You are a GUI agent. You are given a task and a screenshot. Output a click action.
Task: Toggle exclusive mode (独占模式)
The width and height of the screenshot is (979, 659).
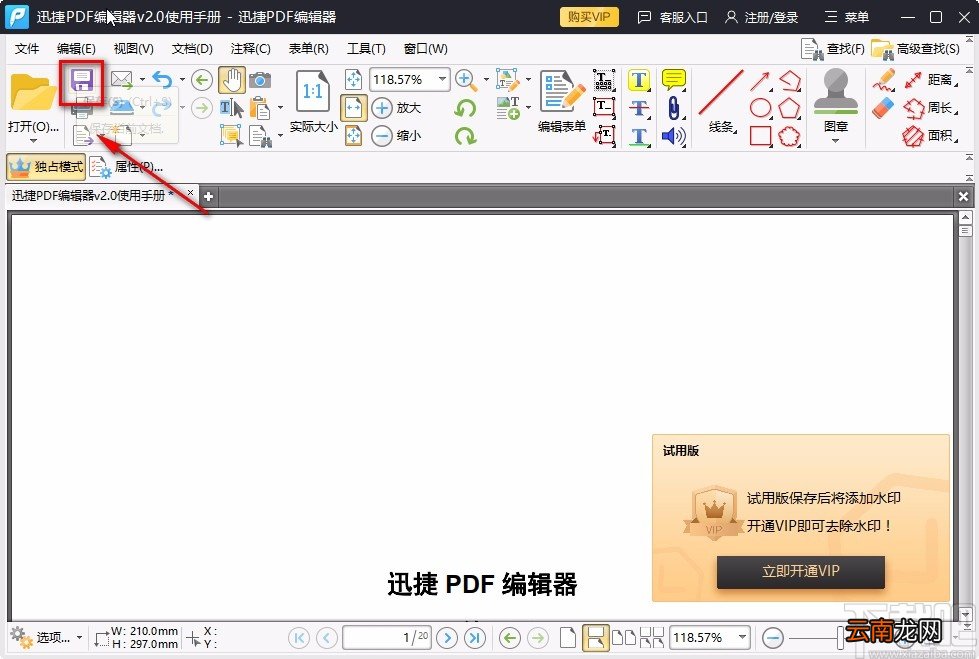coord(46,167)
